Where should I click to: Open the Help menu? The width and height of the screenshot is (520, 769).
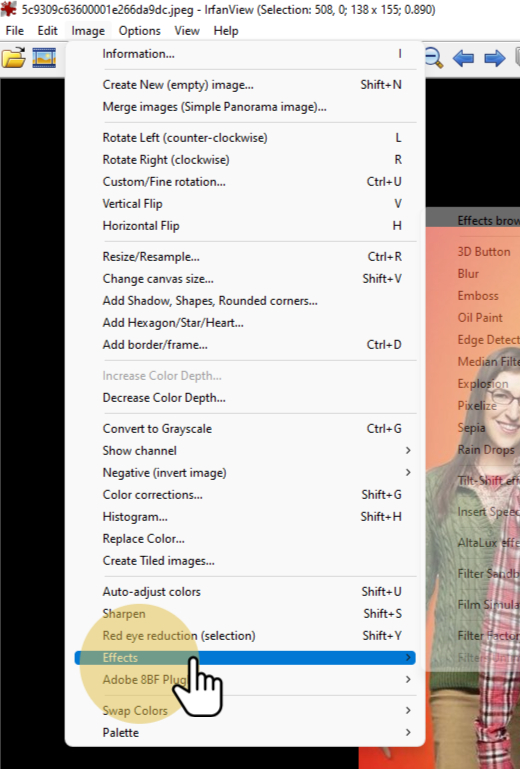[x=226, y=31]
